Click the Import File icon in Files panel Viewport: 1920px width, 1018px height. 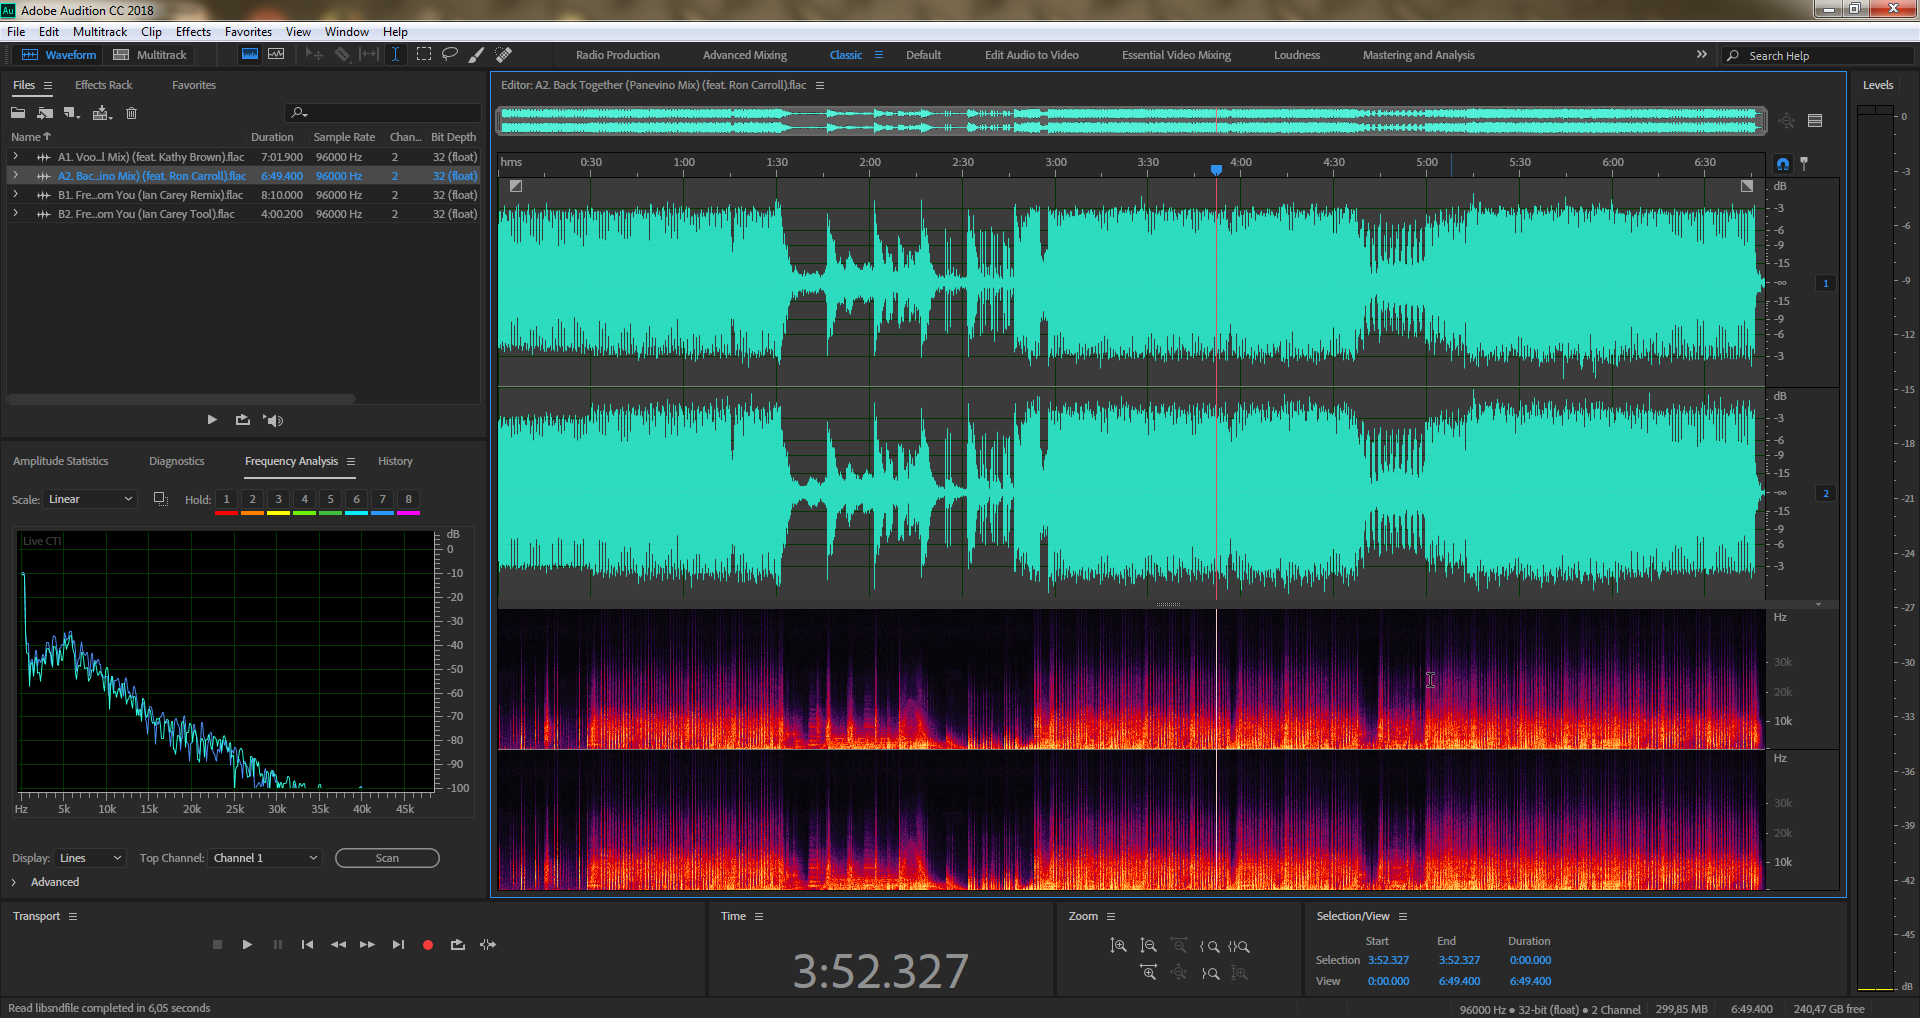coord(45,113)
